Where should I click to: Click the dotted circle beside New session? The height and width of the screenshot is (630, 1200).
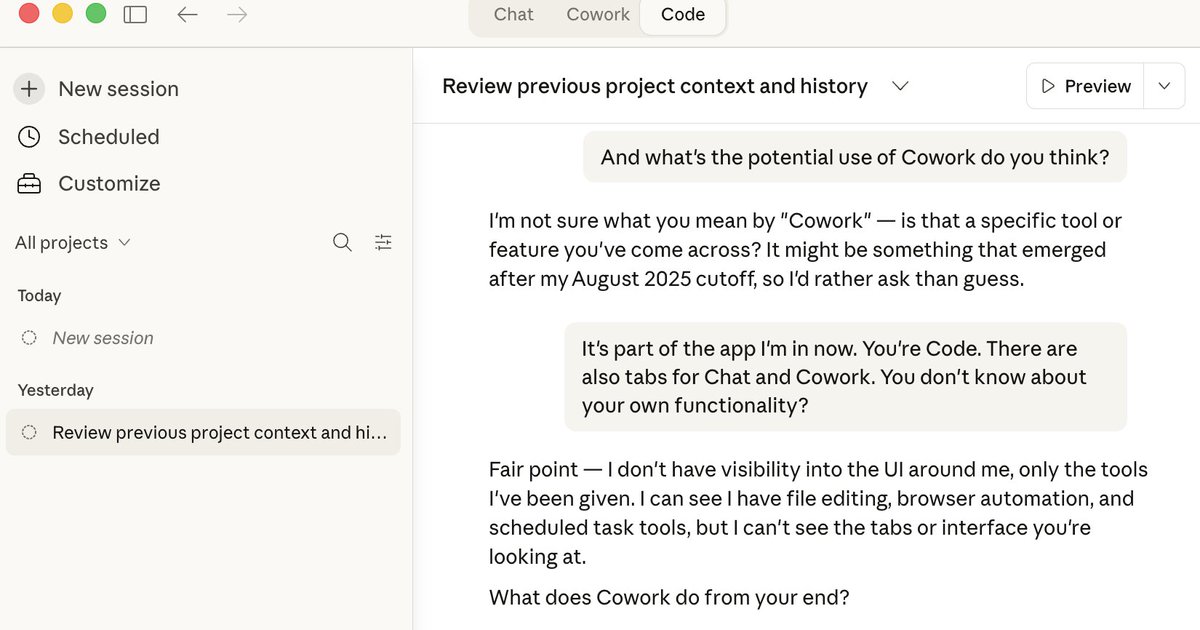pyautogui.click(x=29, y=338)
